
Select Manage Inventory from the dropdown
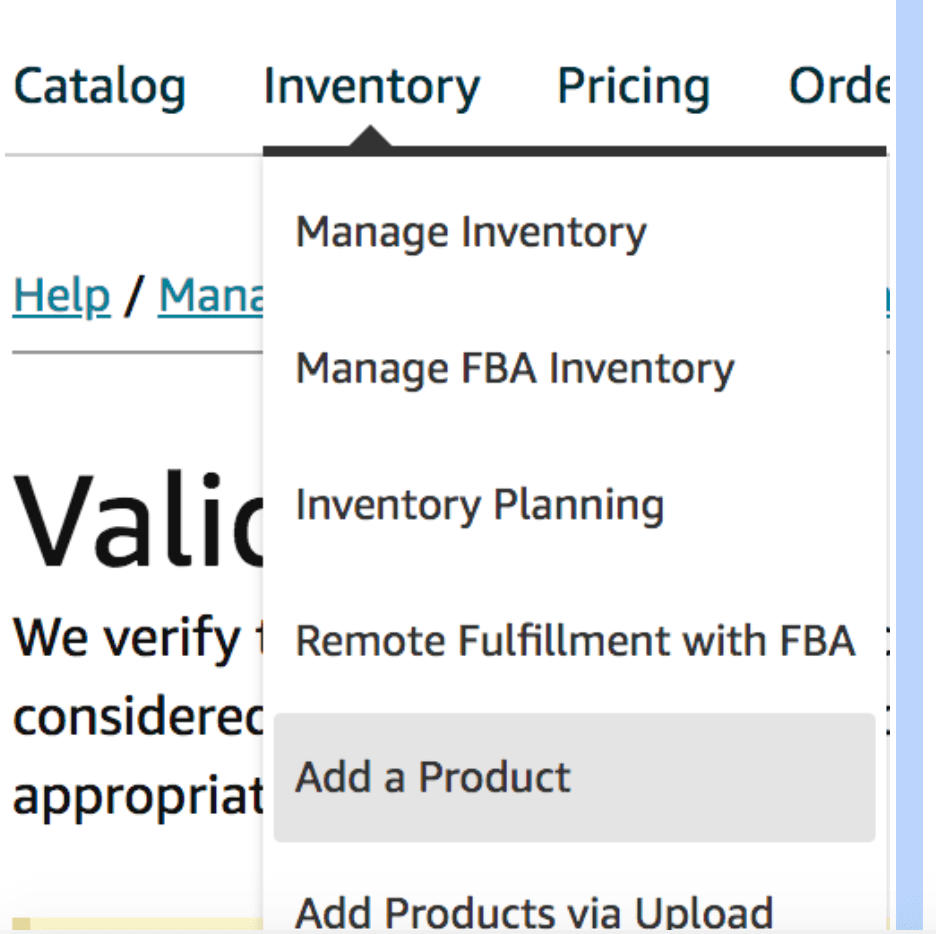click(x=471, y=232)
